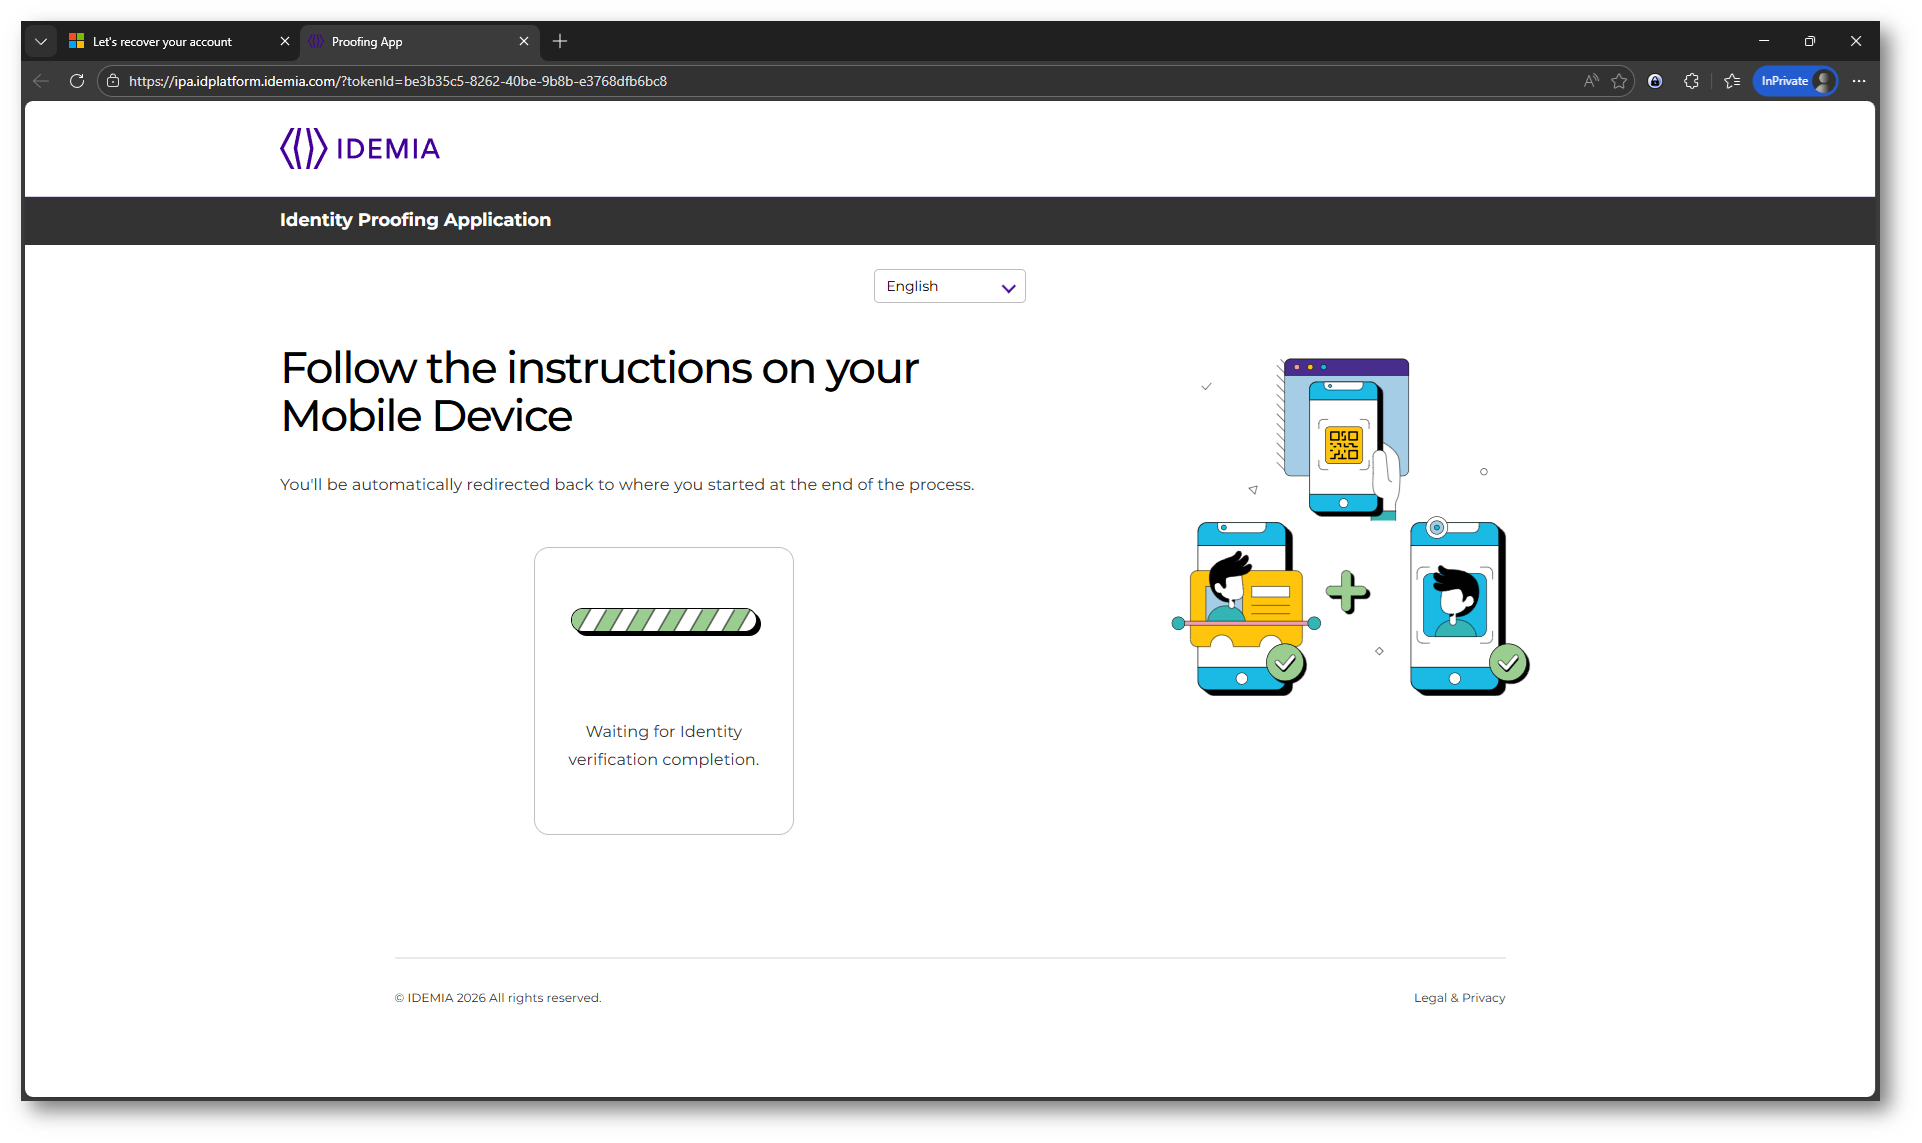Image resolution: width=1922 pixels, height=1143 pixels.
Task: View site information lock icon
Action: coord(113,81)
